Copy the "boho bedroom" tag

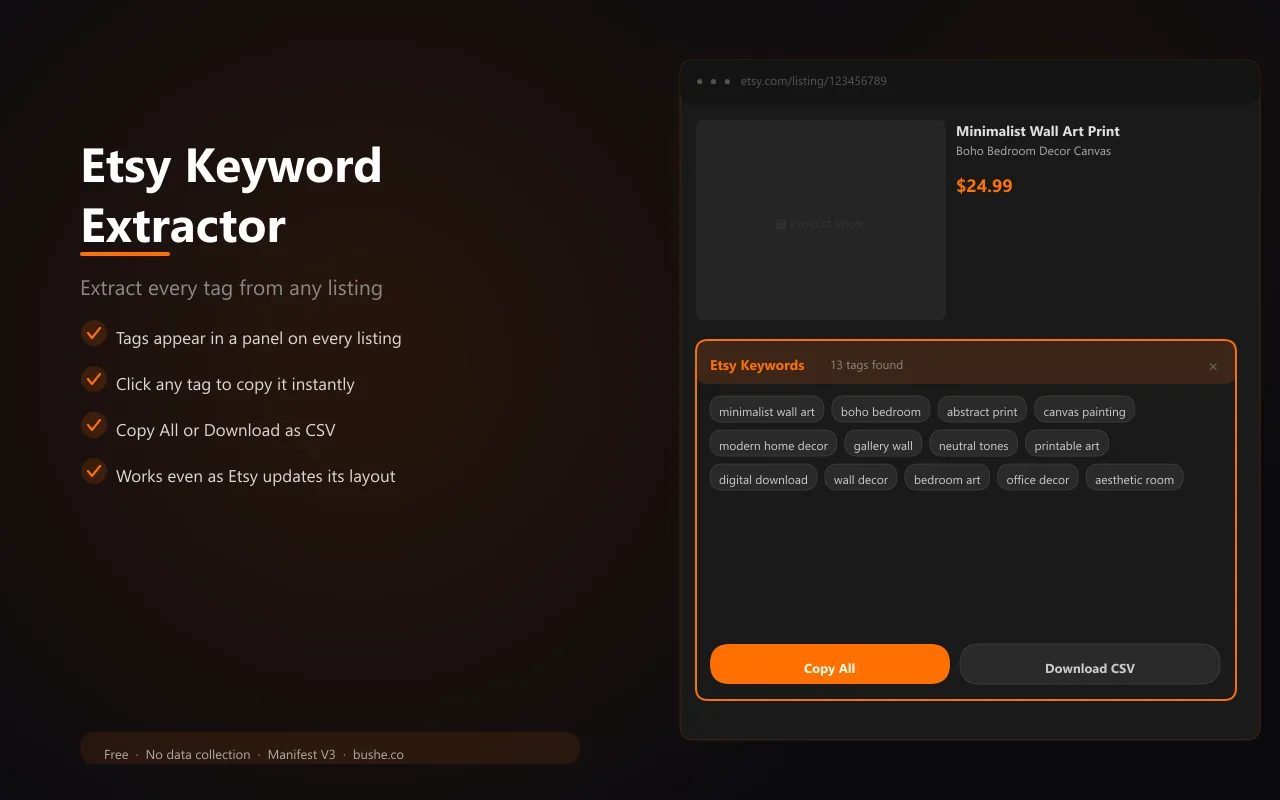point(881,410)
